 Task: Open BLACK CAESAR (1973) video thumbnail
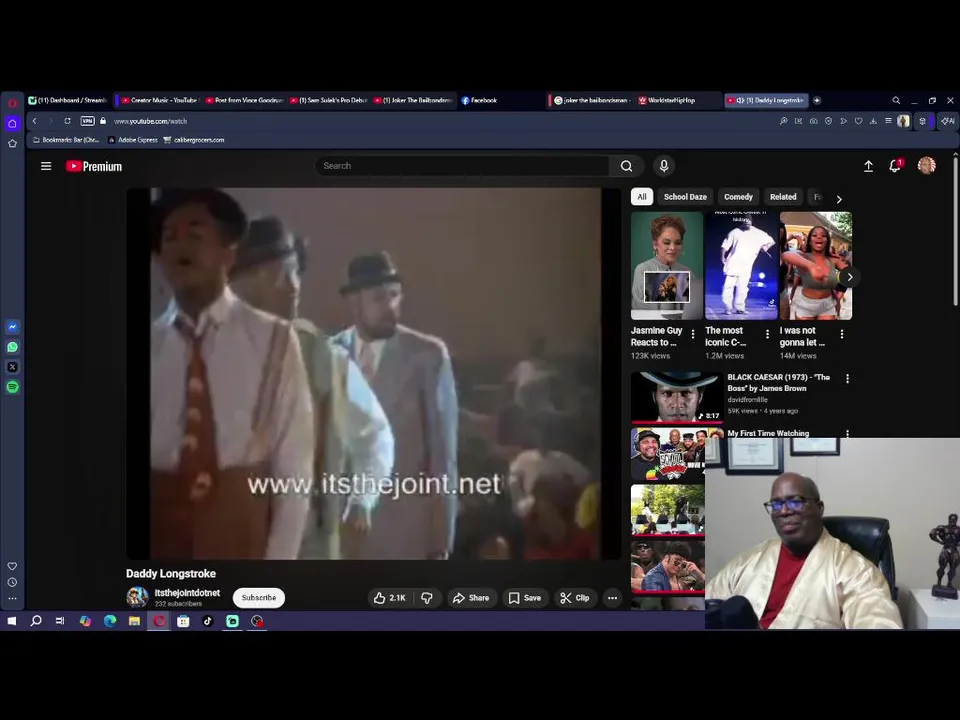677,398
